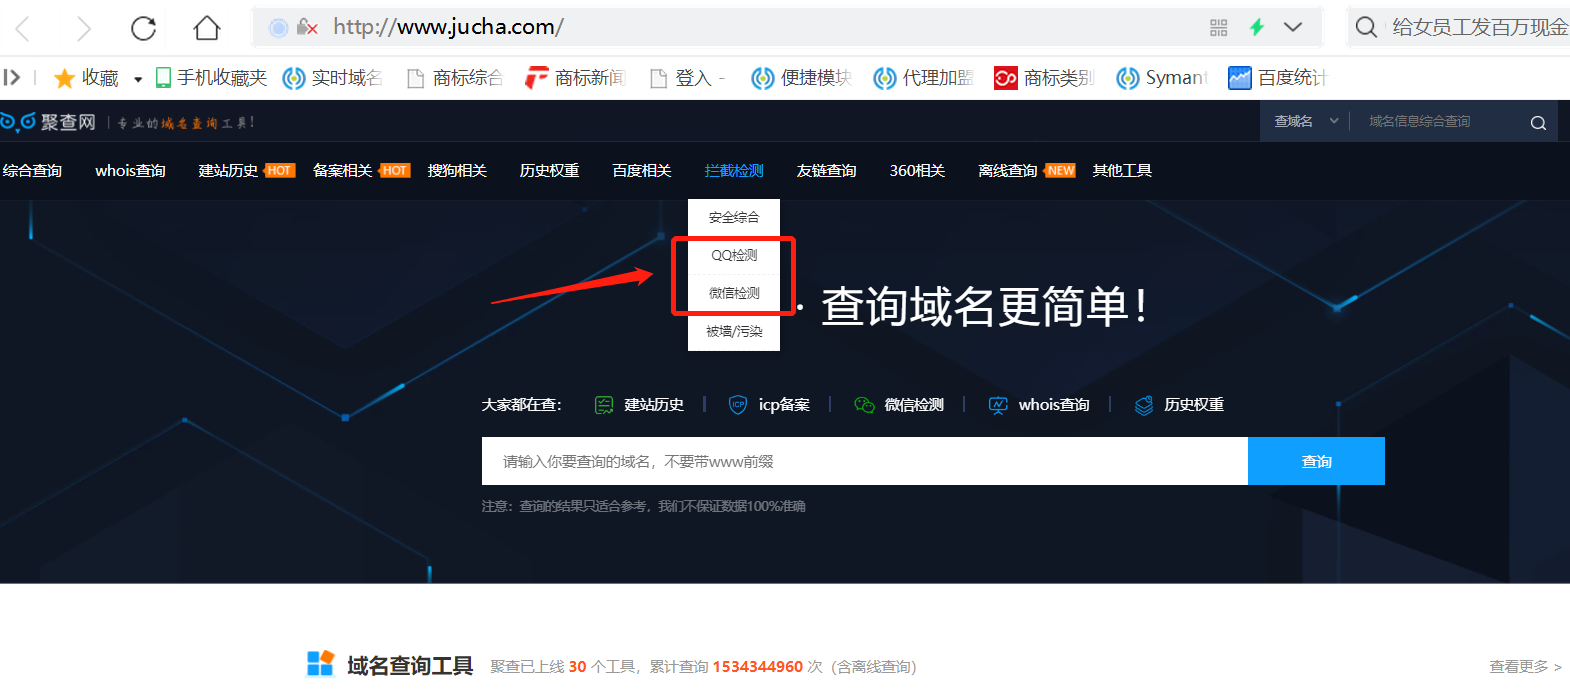Toggle the bookmarks sidebar panel icon
Viewport: 1570px width, 700px height.
point(12,77)
